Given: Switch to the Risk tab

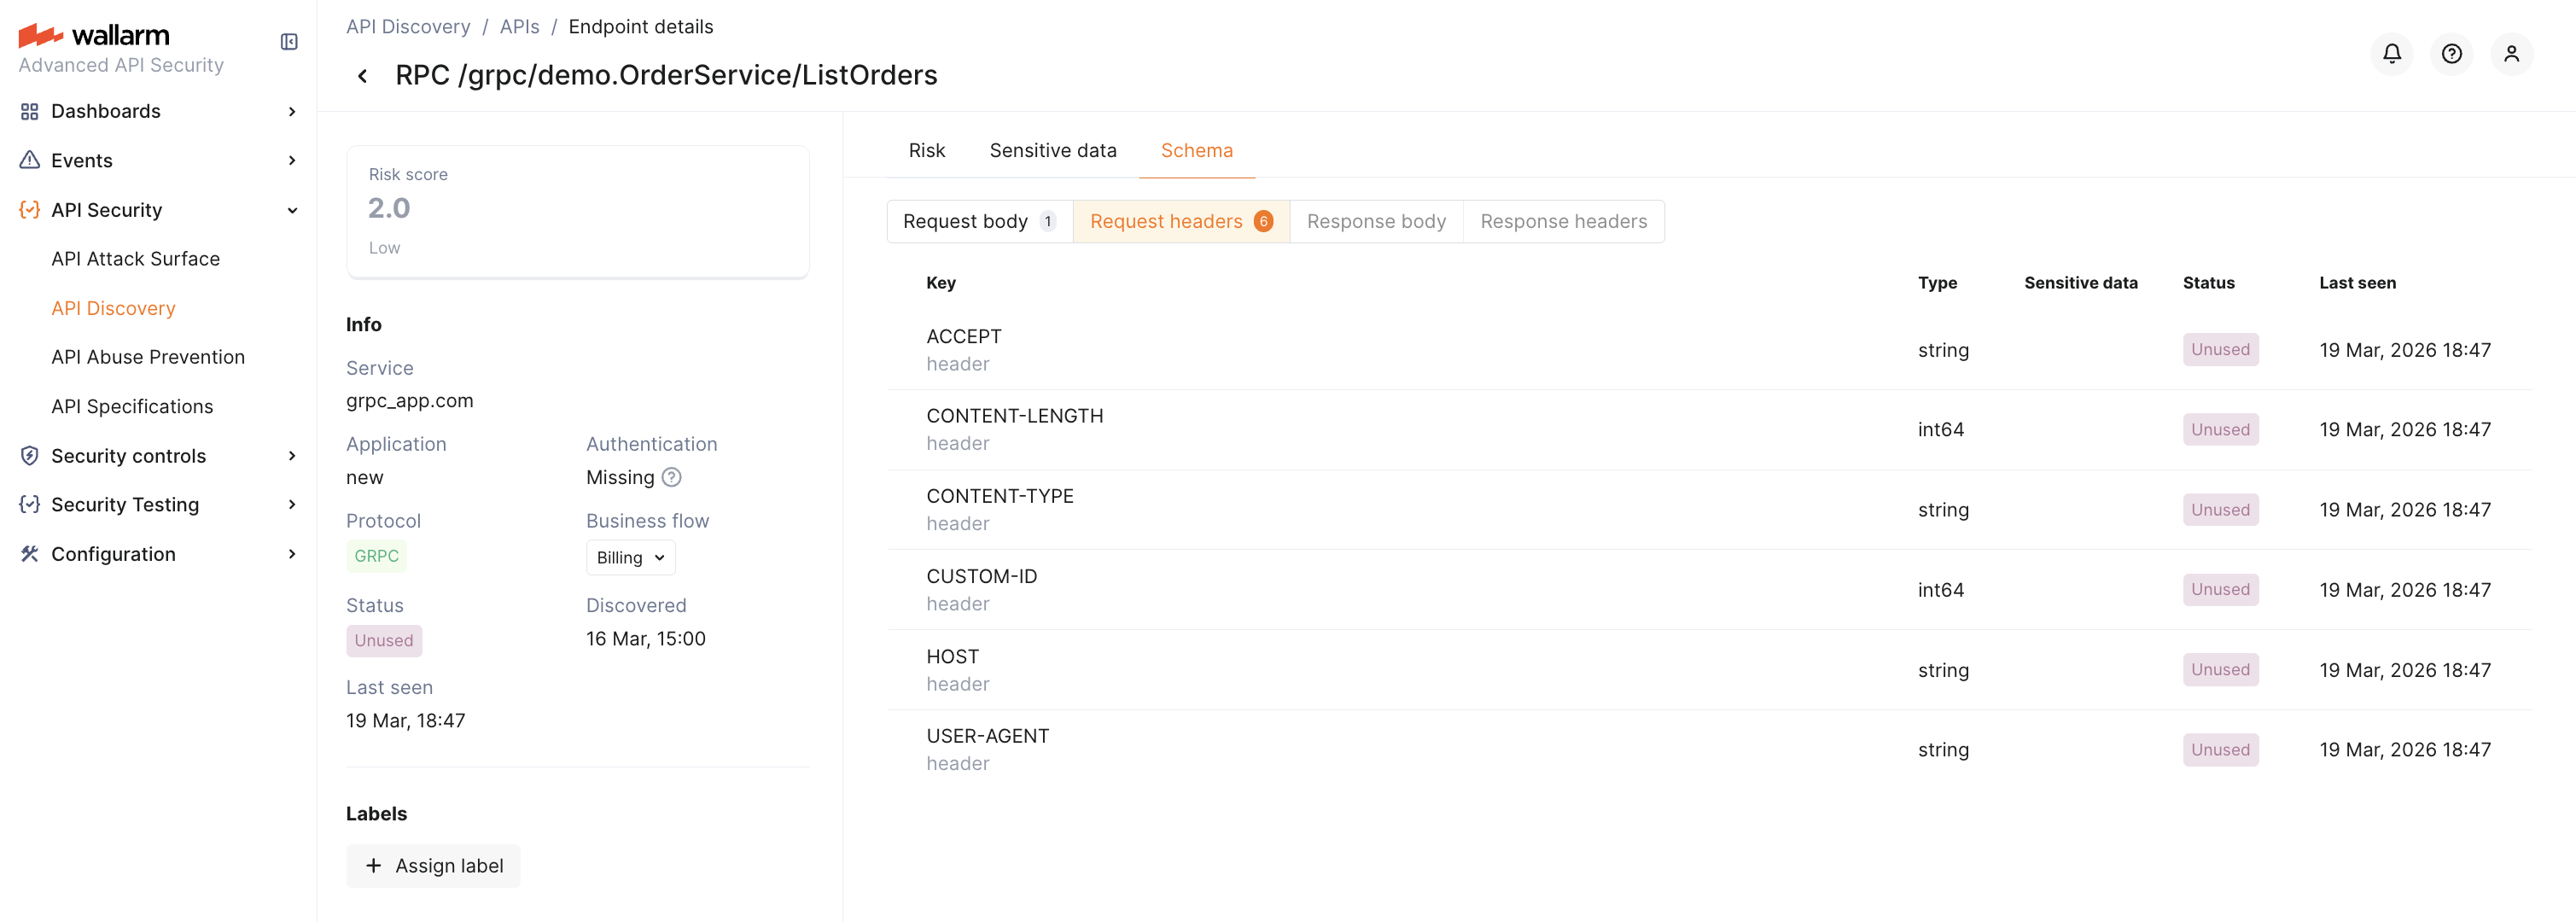Looking at the screenshot, I should 926,150.
